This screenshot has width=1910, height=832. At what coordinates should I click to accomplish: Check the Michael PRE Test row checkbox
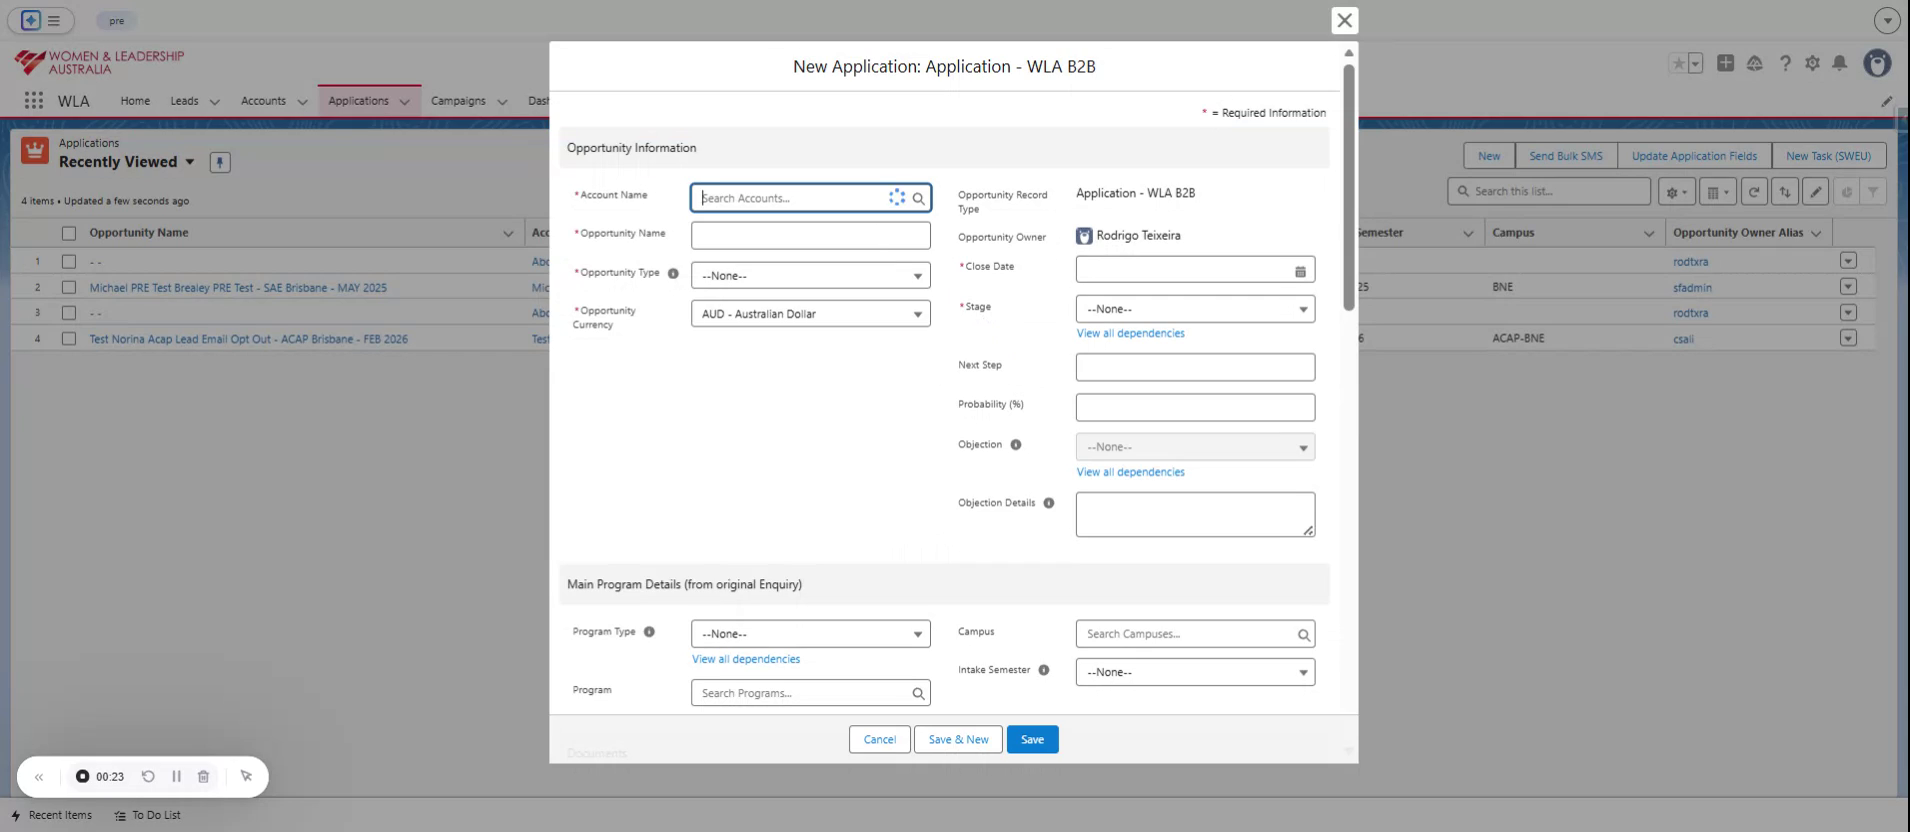tap(69, 288)
